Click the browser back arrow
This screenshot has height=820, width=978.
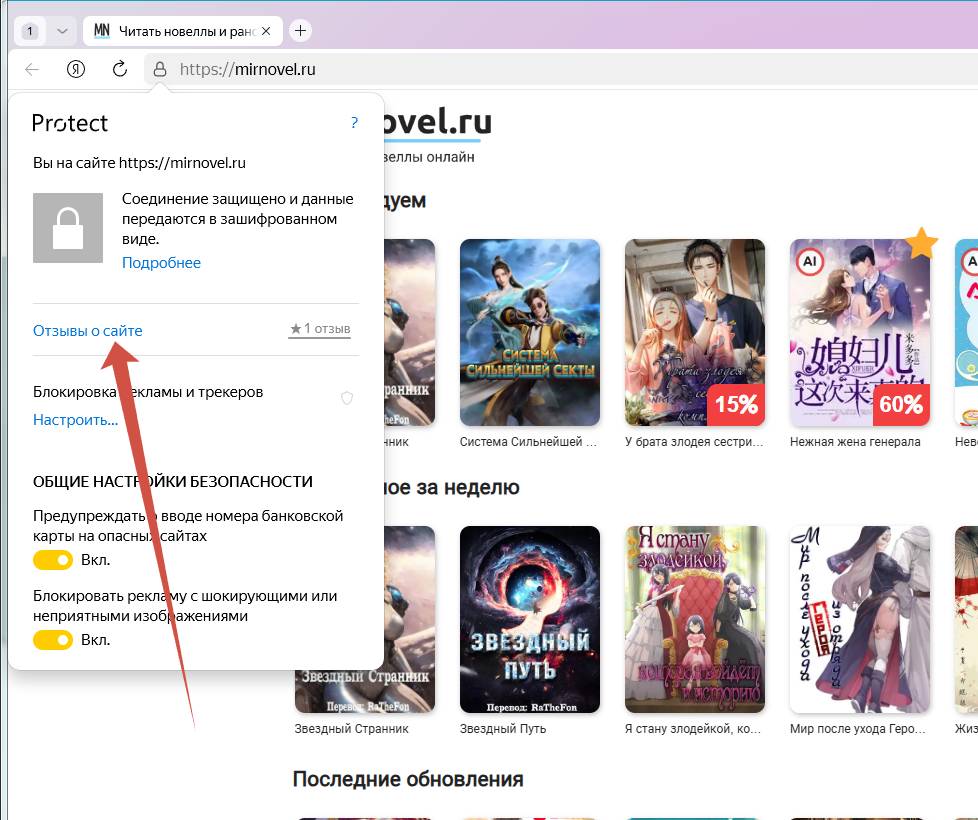point(32,69)
